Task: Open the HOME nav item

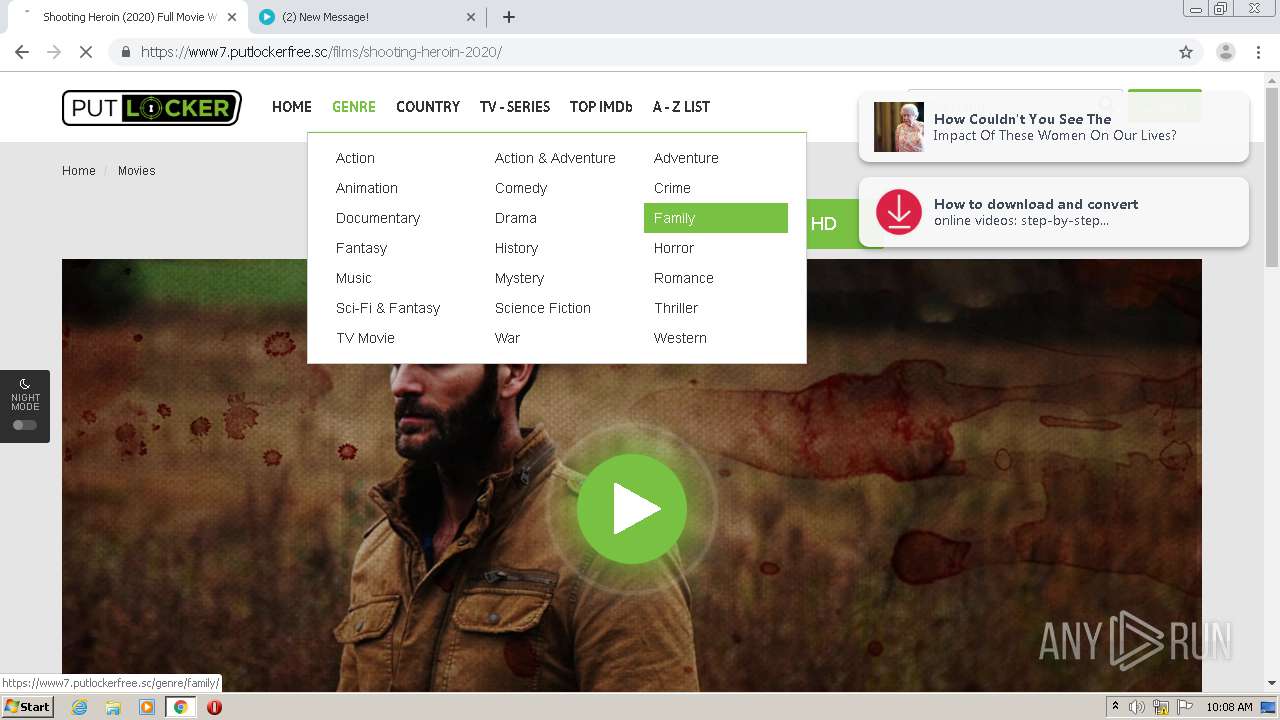Action: coord(292,107)
